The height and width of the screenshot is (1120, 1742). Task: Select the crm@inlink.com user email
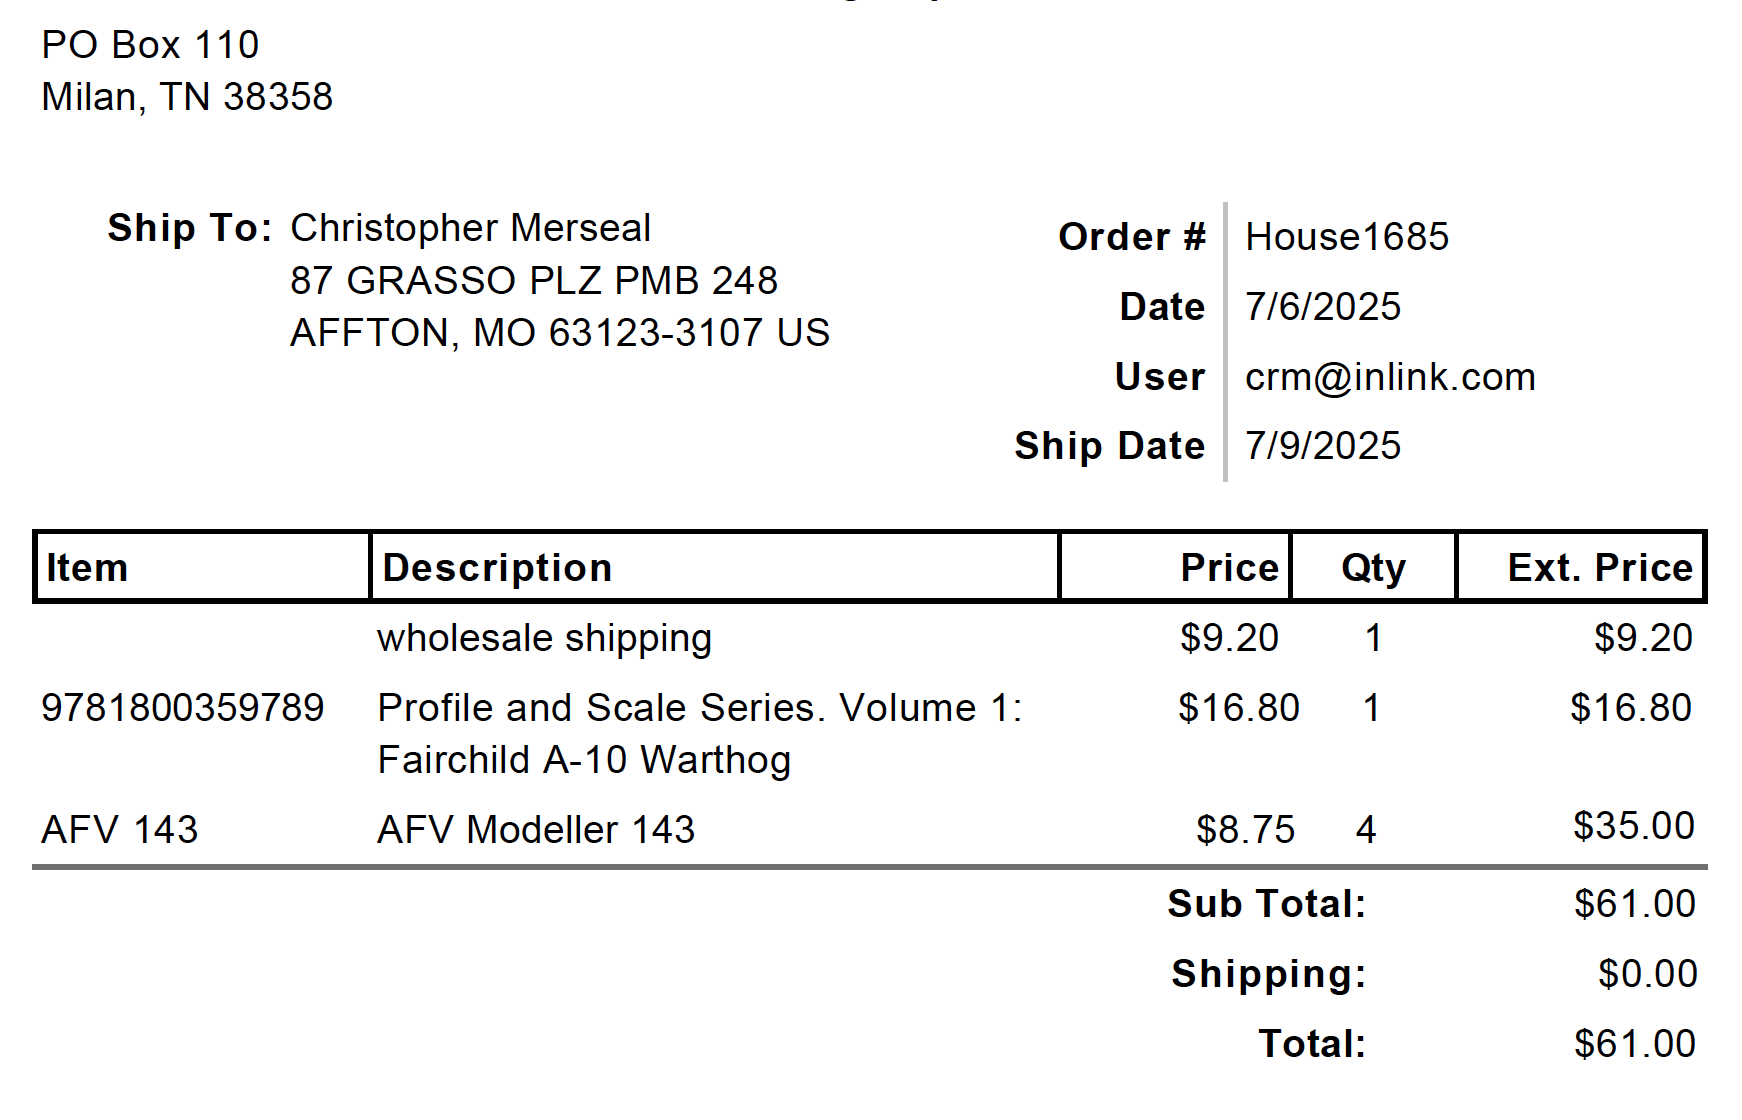(1390, 377)
